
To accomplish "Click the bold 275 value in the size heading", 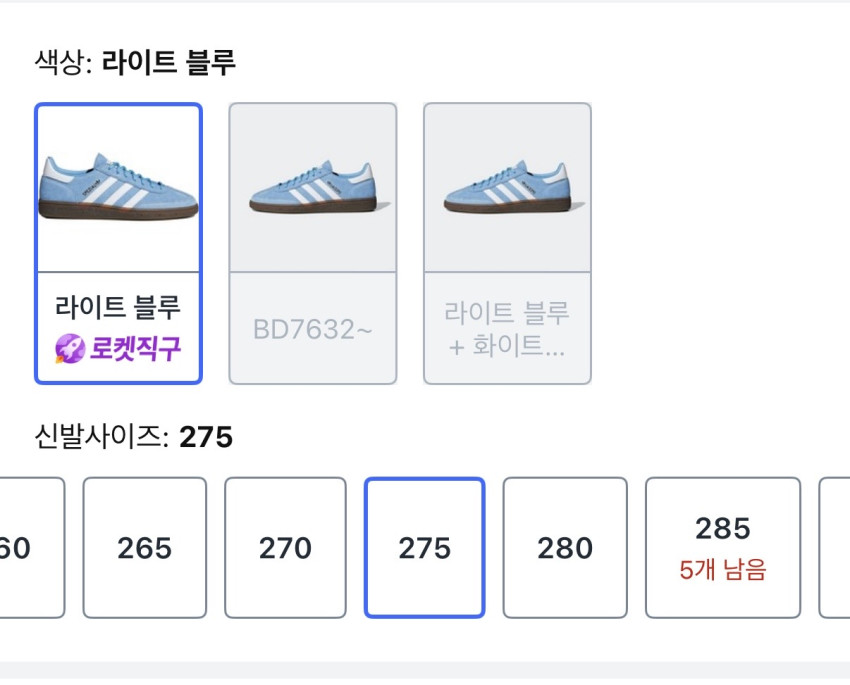I will pos(206,437).
